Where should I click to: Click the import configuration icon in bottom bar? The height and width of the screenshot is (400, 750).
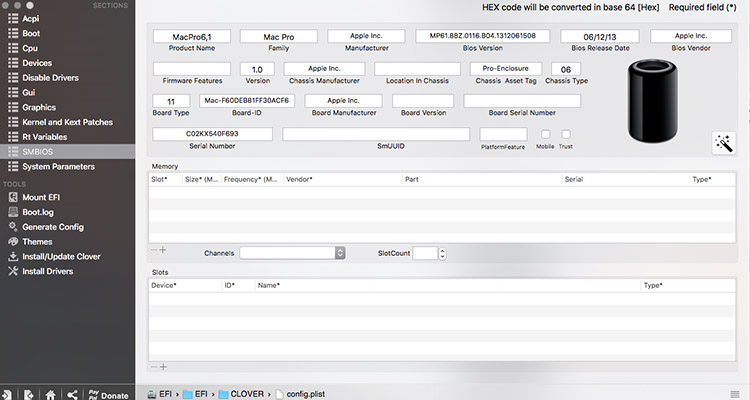6,395
